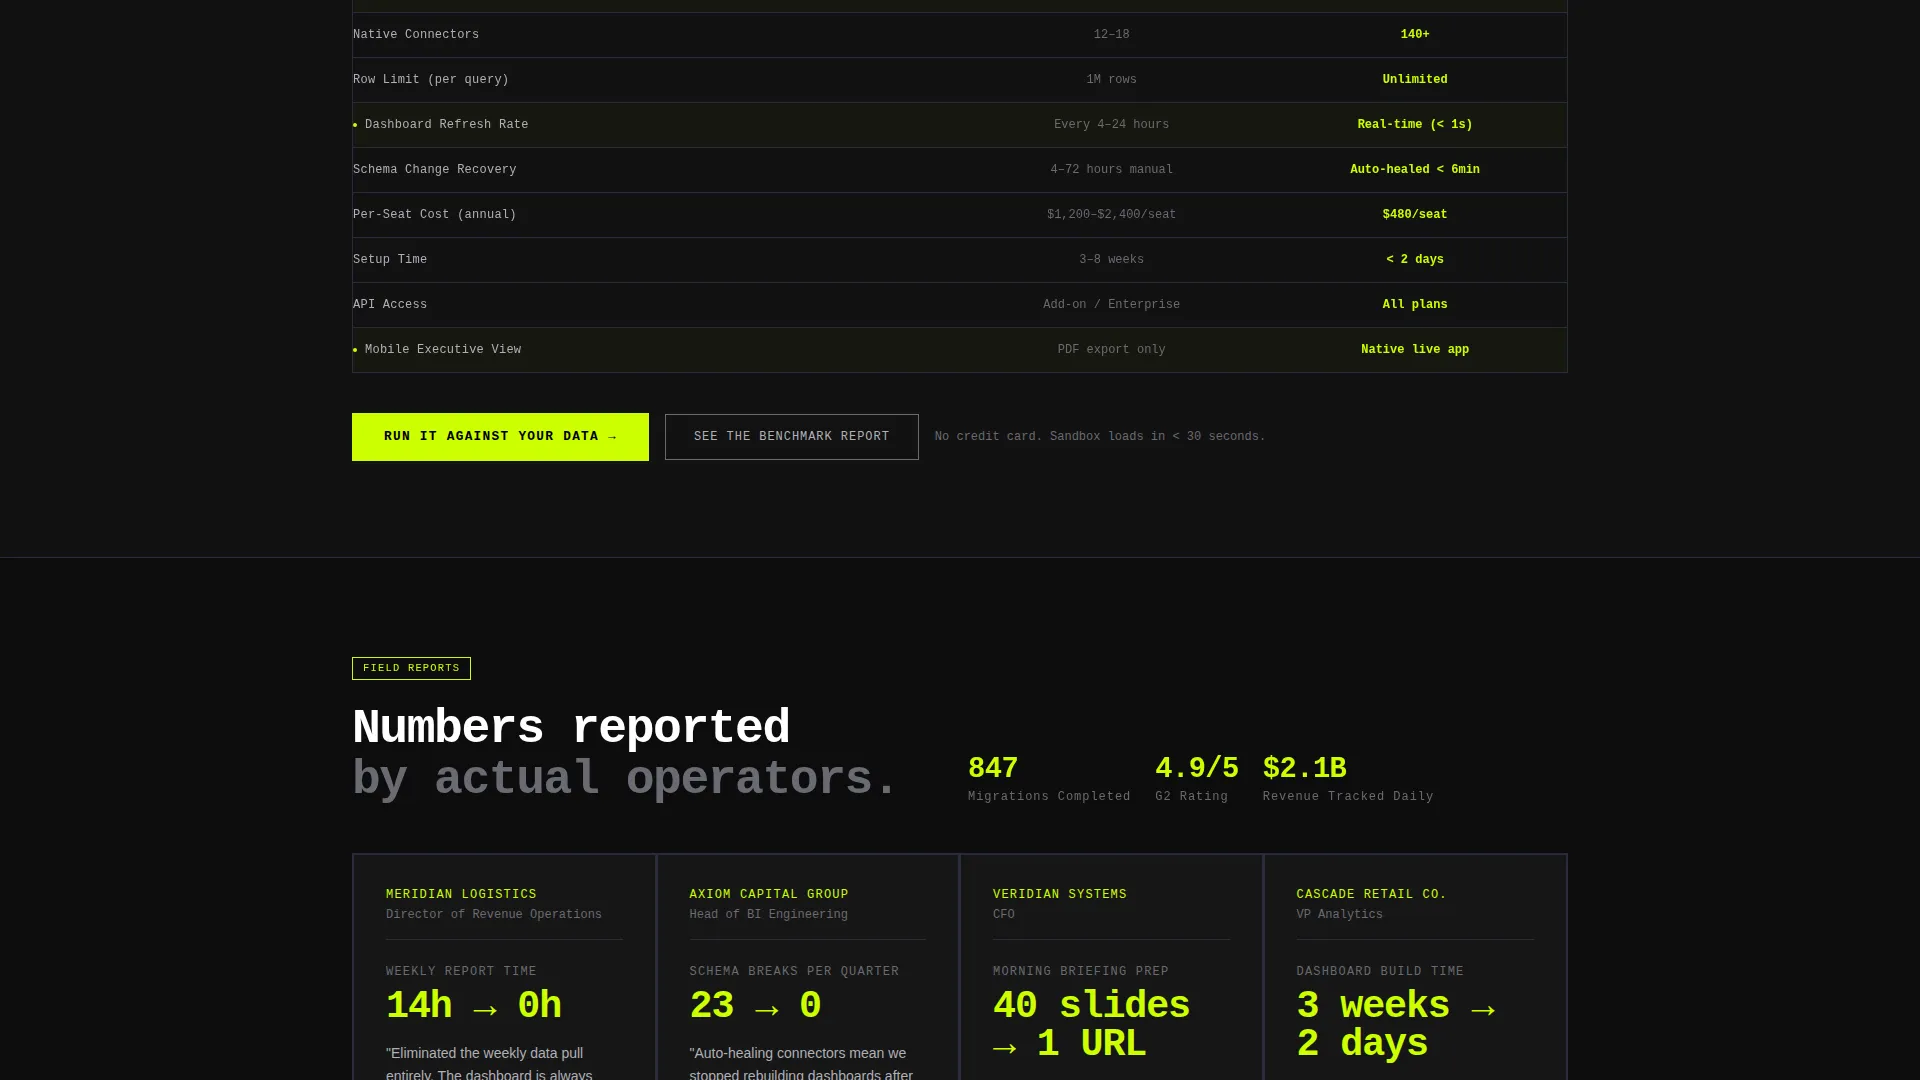Click the '14h → 0h' metric

tap(474, 1006)
